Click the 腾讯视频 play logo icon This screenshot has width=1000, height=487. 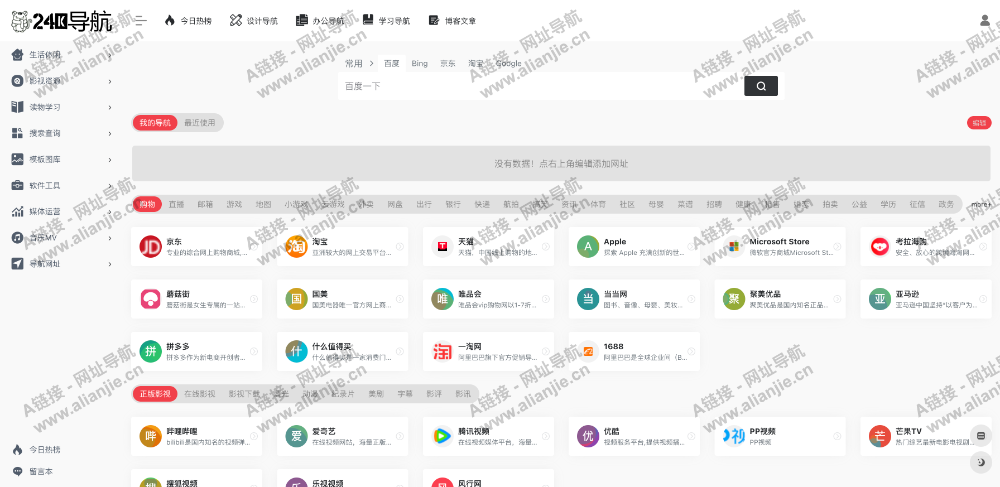point(443,436)
